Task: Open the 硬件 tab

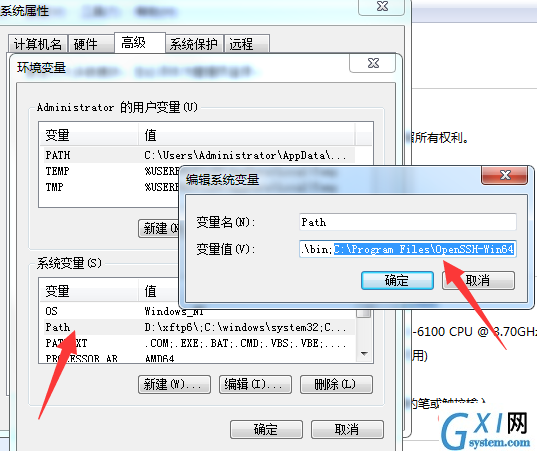Action: click(91, 44)
